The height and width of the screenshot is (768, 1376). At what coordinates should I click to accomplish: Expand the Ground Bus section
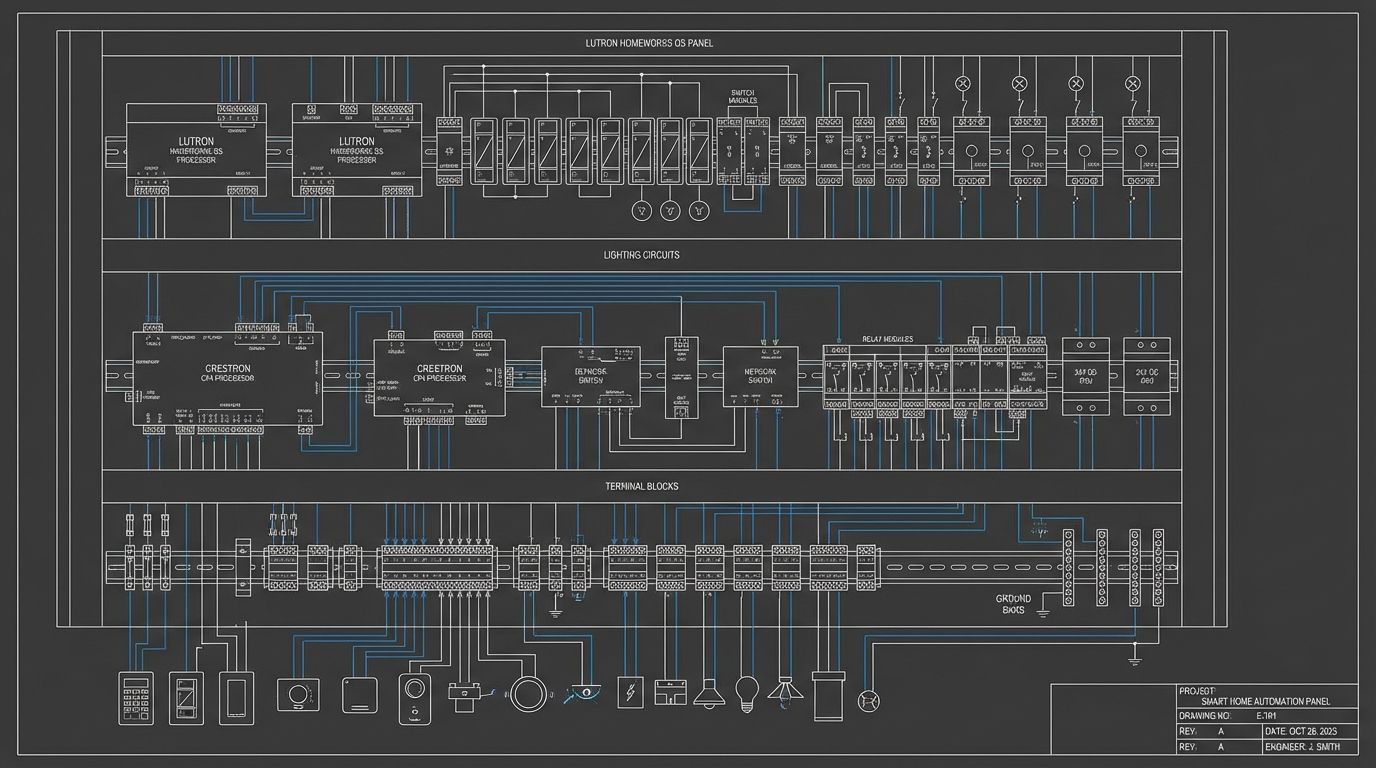tap(1012, 601)
